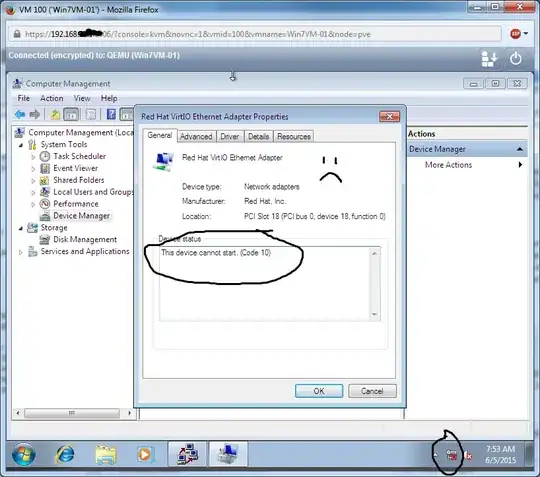Viewport: 540px width, 477px height.
Task: Expand Services and Applications node arrow
Action: click(21, 252)
